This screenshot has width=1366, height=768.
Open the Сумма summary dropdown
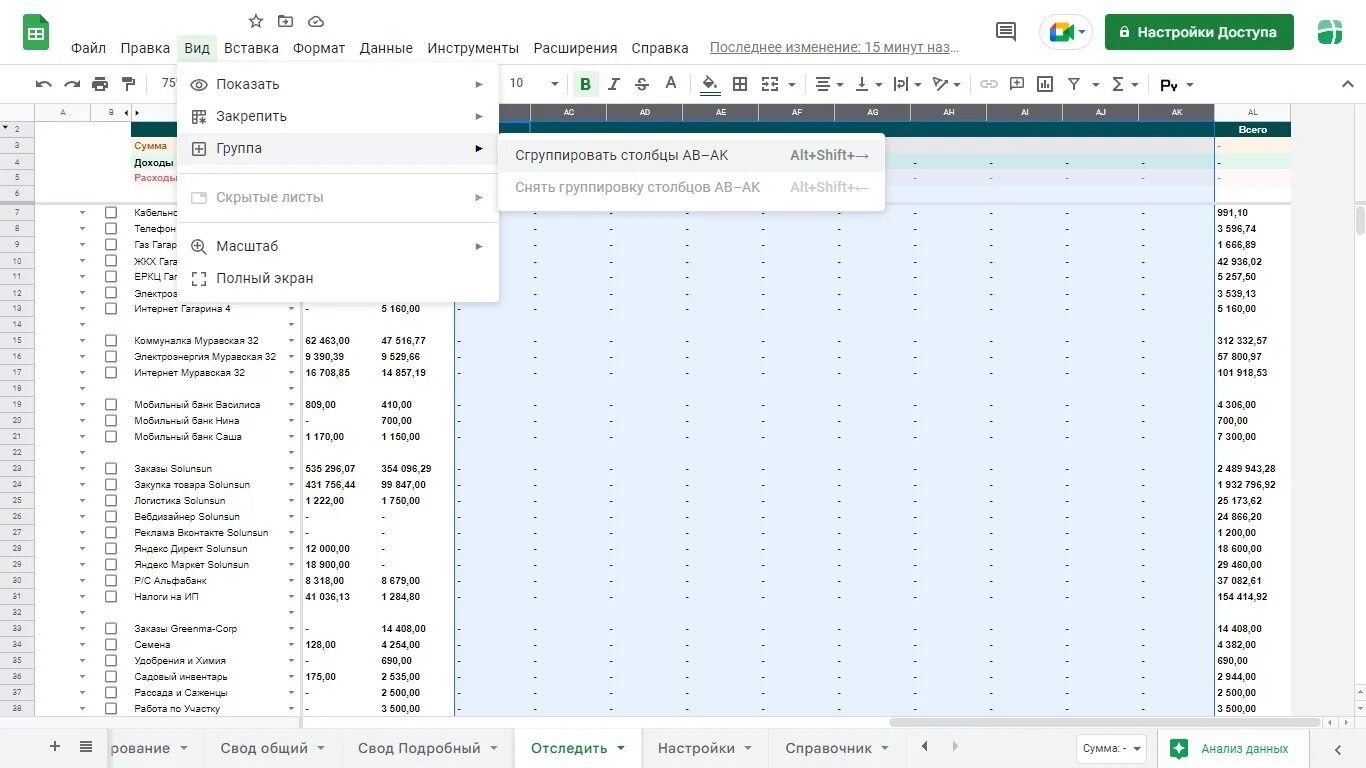[1112, 748]
